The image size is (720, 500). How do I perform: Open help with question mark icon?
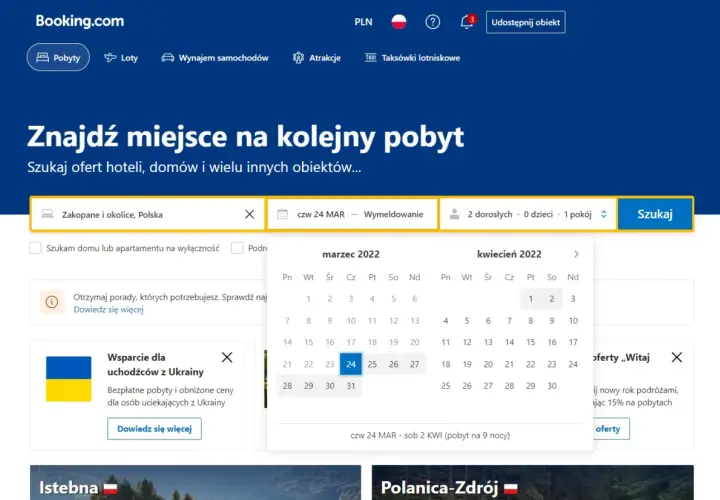(433, 22)
